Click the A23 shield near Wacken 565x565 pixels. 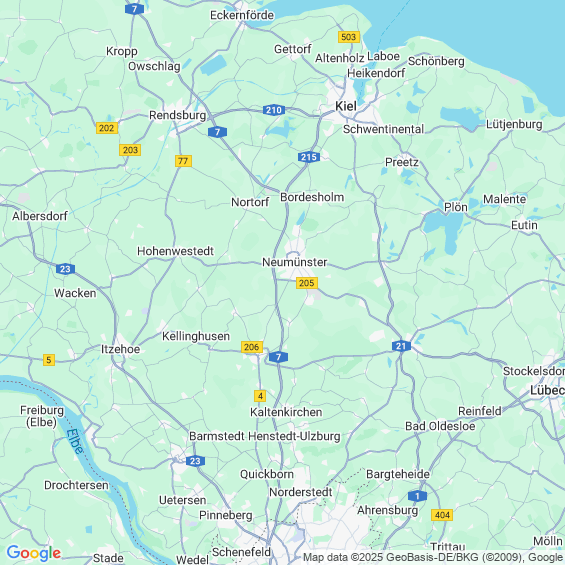click(65, 269)
